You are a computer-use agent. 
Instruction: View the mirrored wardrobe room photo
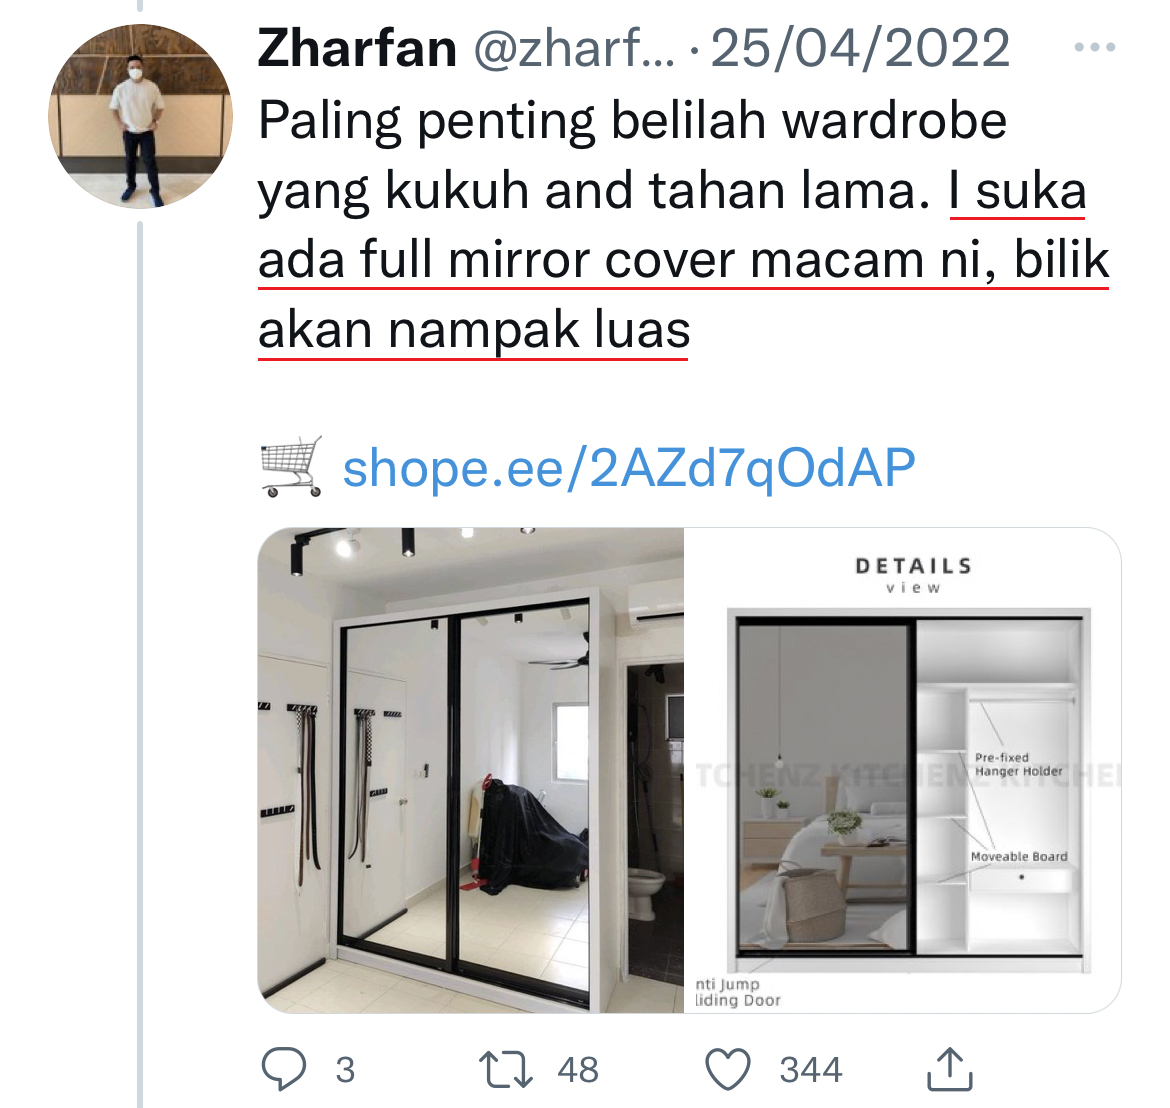point(471,770)
